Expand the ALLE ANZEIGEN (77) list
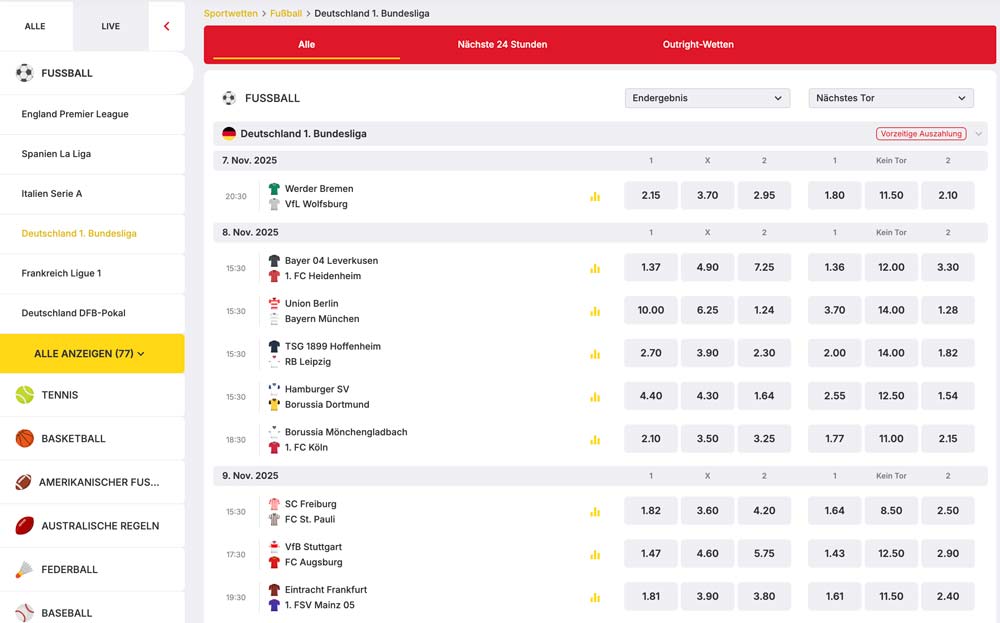Viewport: 1000px width, 623px height. coord(92,354)
